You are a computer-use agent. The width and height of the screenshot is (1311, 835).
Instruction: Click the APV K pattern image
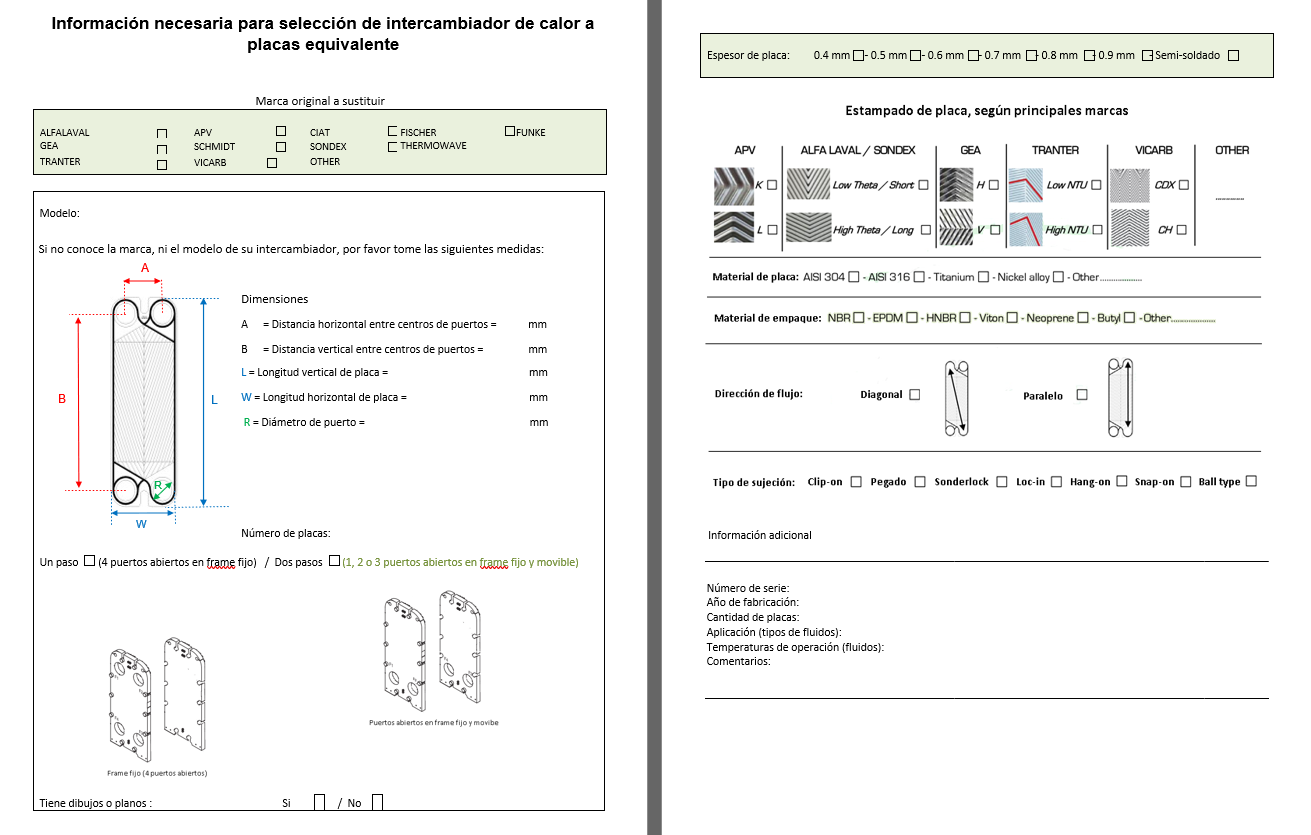734,185
